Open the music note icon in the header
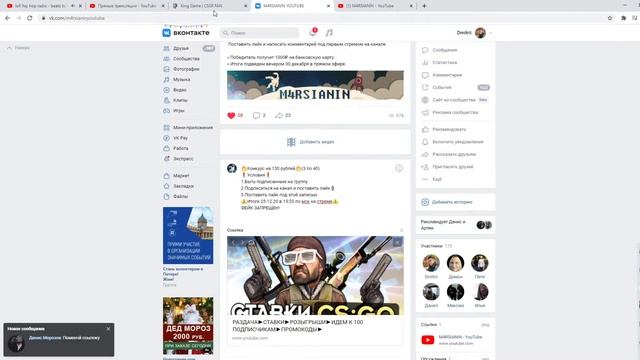 (329, 33)
